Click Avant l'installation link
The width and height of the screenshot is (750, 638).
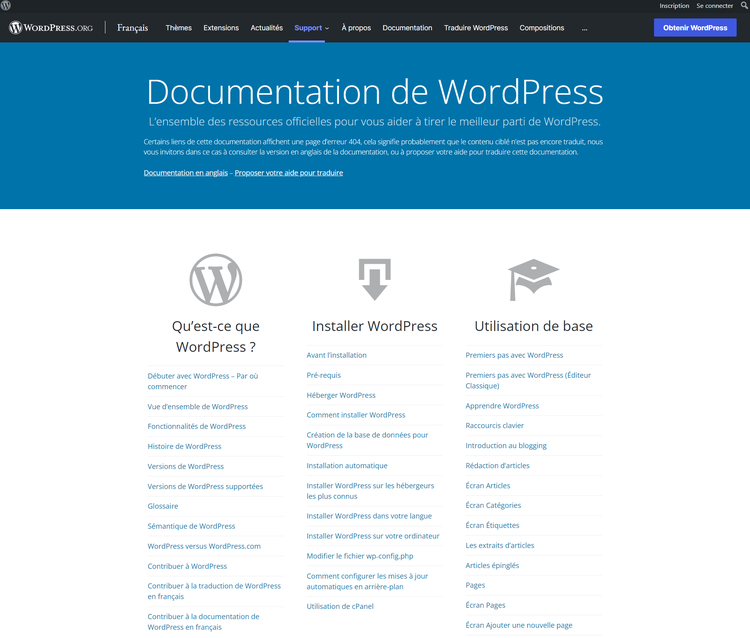[337, 355]
